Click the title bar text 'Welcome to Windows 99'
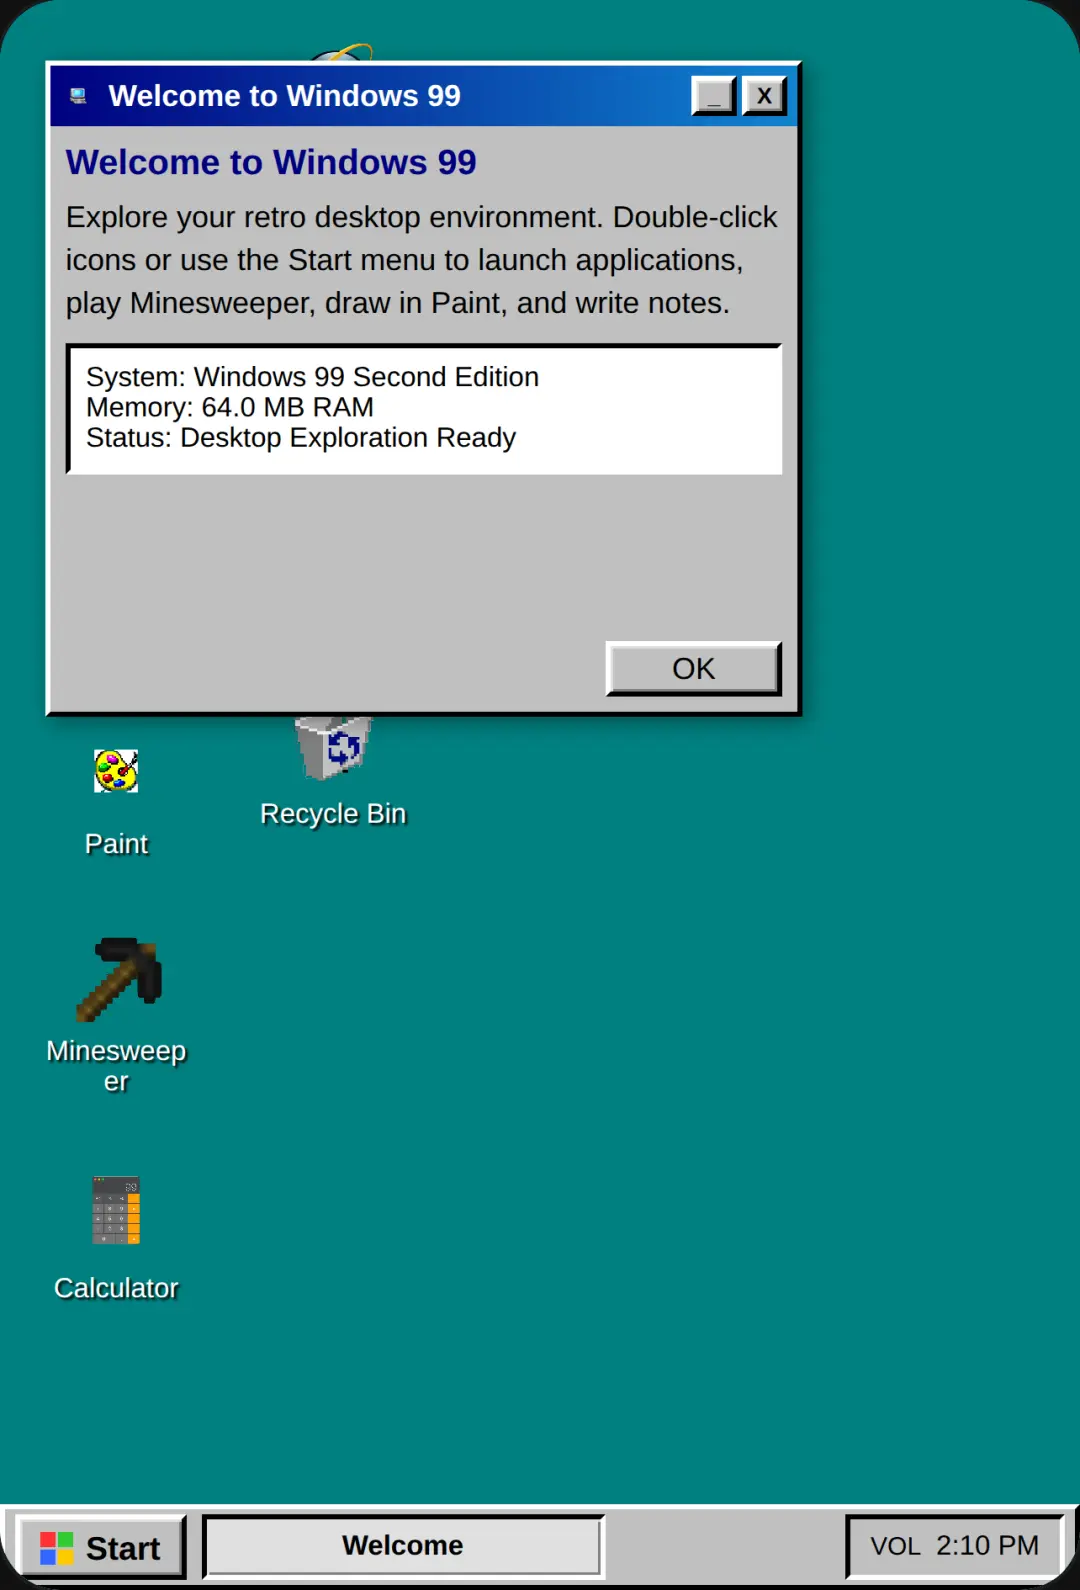Screen dimensions: 1080x1590 [x=284, y=96]
